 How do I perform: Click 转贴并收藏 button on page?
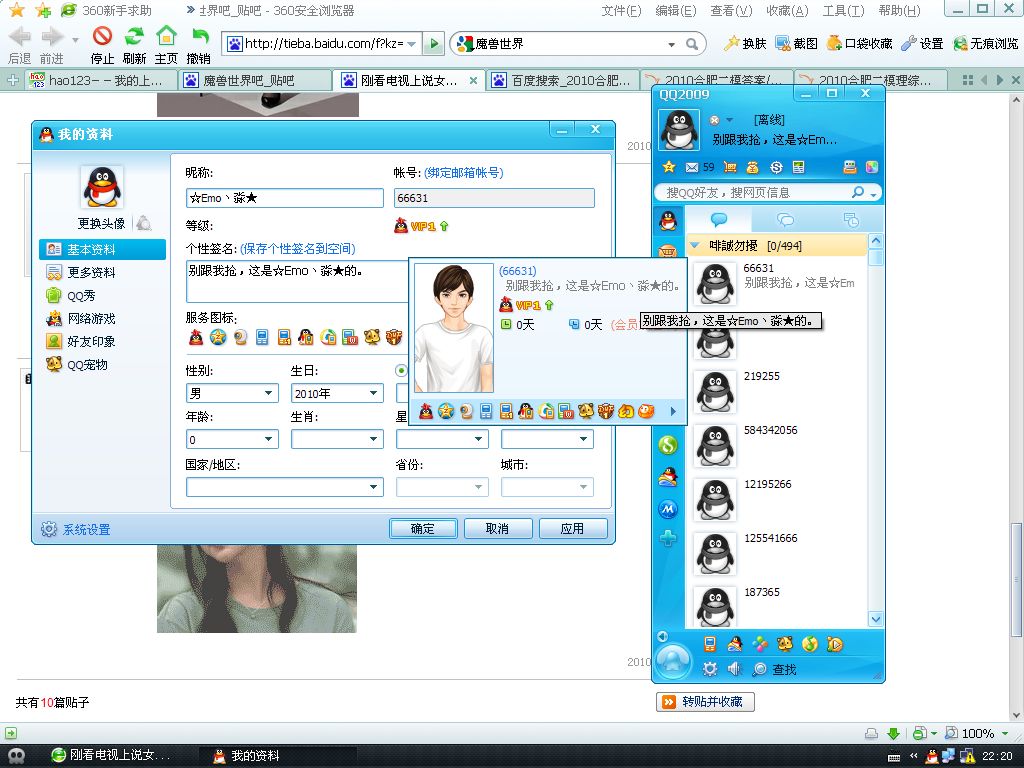click(705, 701)
